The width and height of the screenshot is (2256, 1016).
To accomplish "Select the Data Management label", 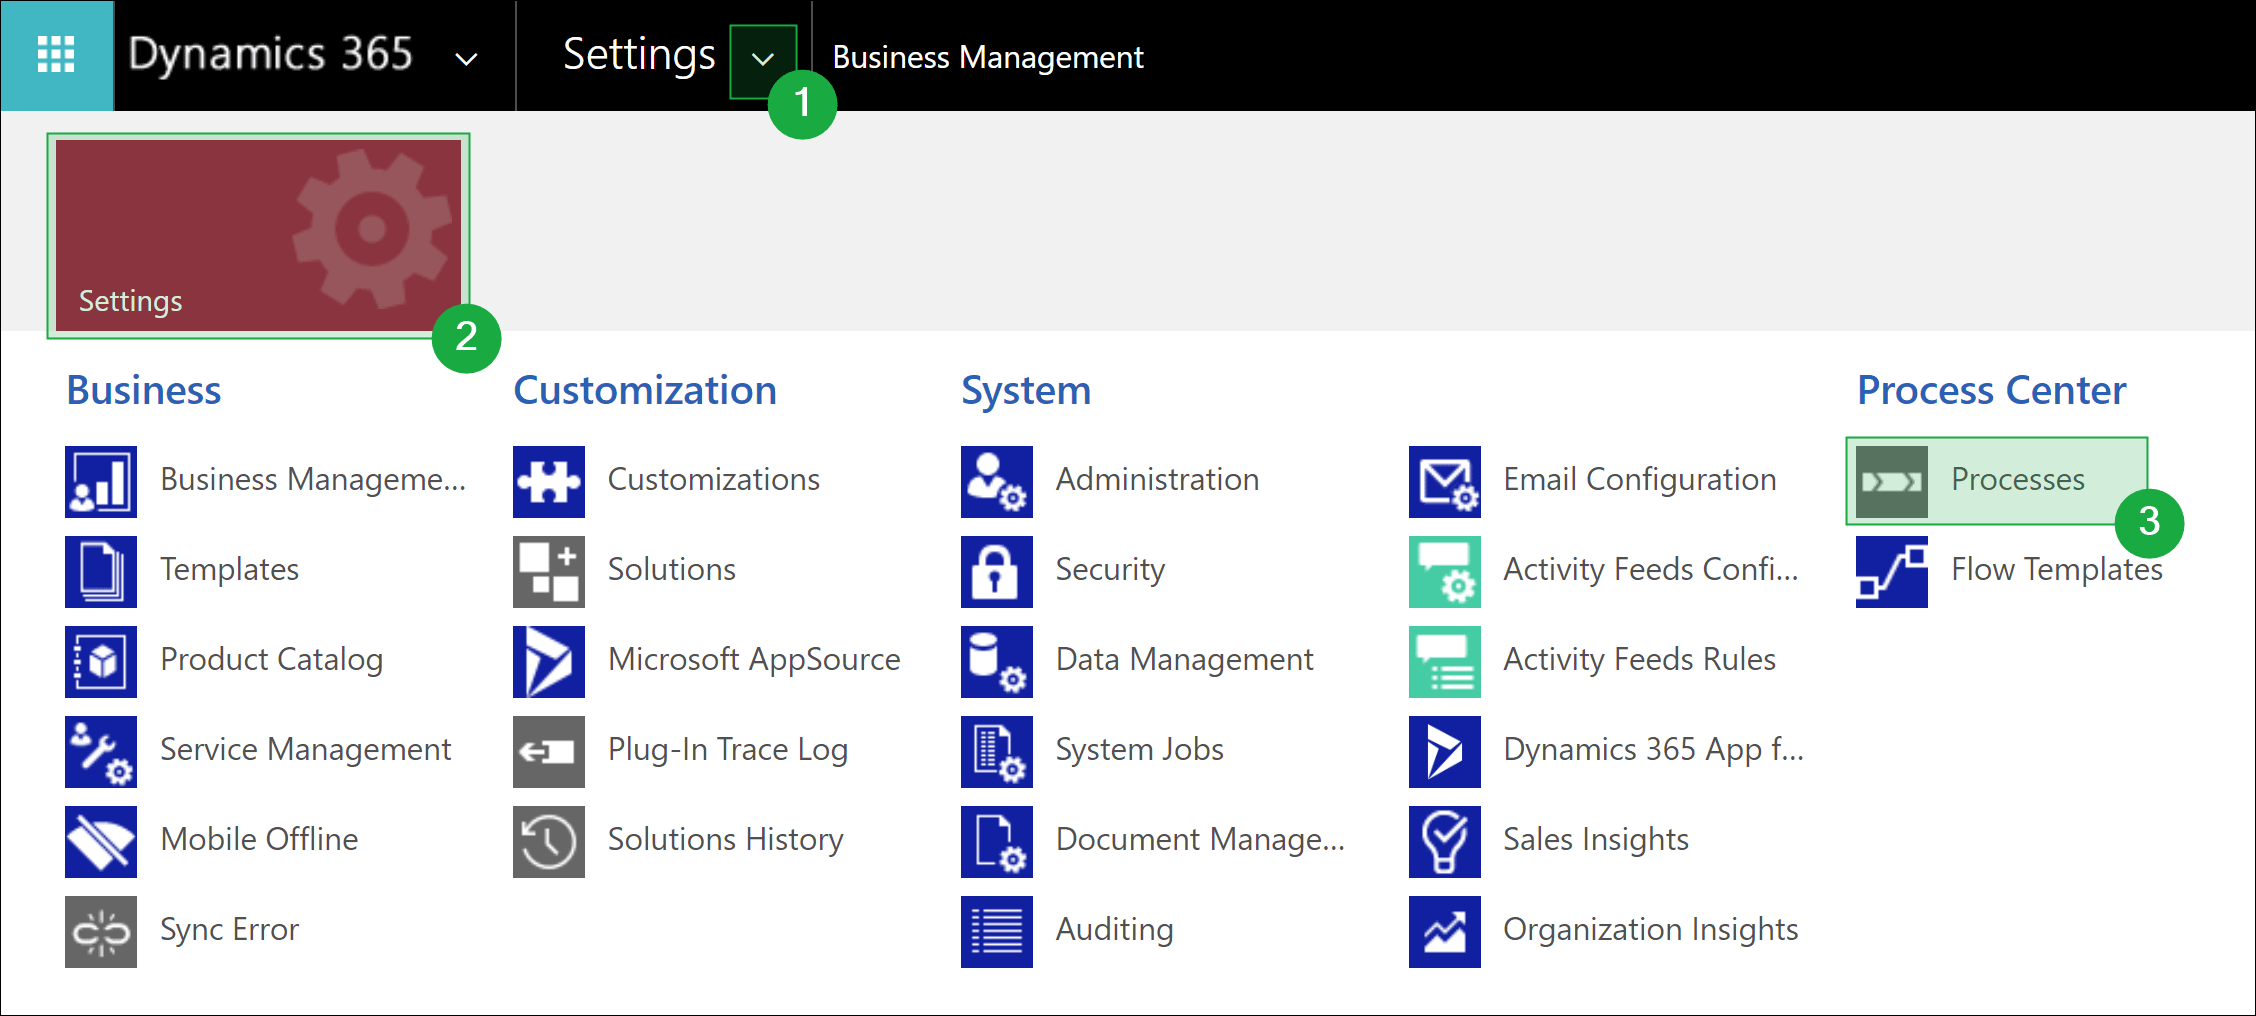I will pos(1185,660).
